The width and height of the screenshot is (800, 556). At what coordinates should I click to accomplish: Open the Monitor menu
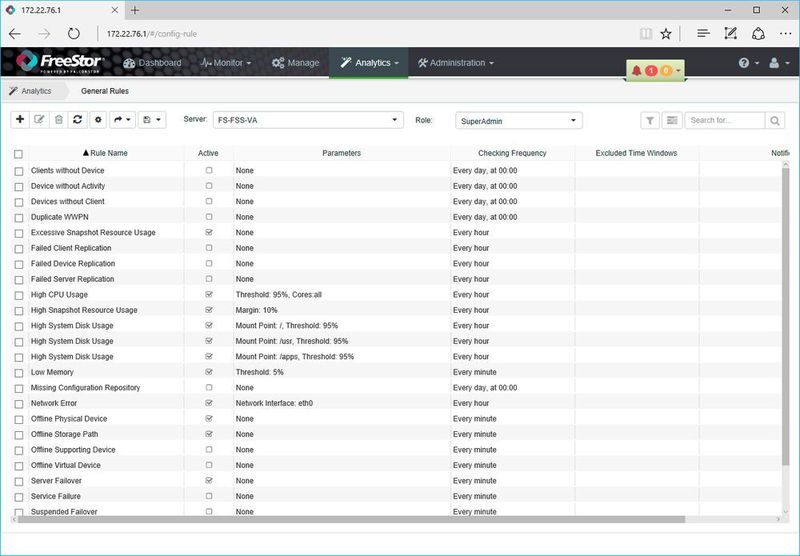(226, 63)
